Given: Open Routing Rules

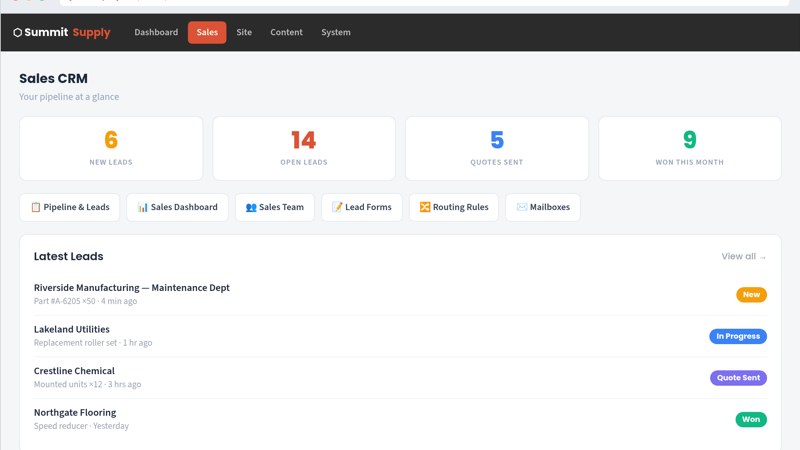Looking at the screenshot, I should point(454,207).
